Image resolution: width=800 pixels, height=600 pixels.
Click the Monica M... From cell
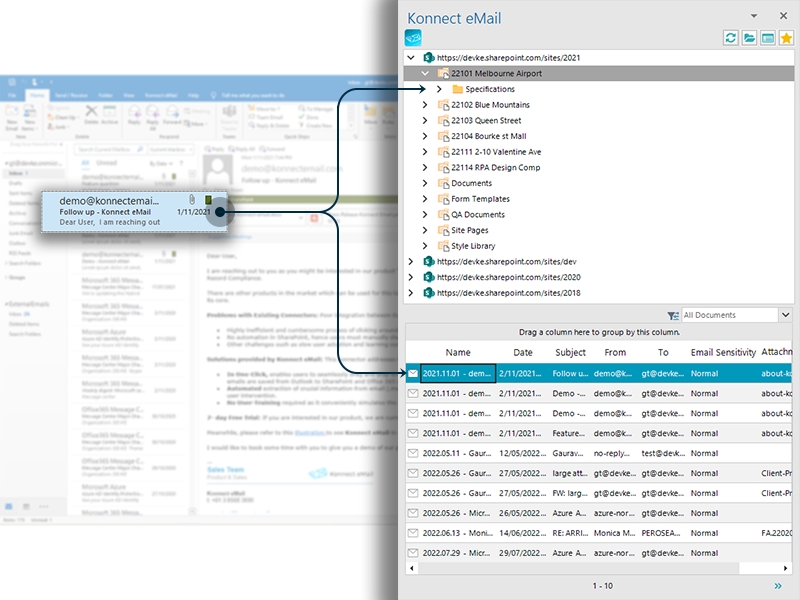614,533
